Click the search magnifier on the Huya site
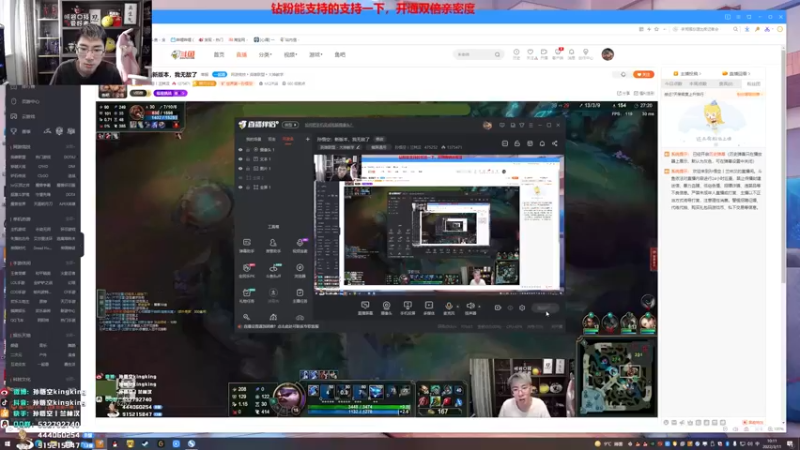 point(497,54)
